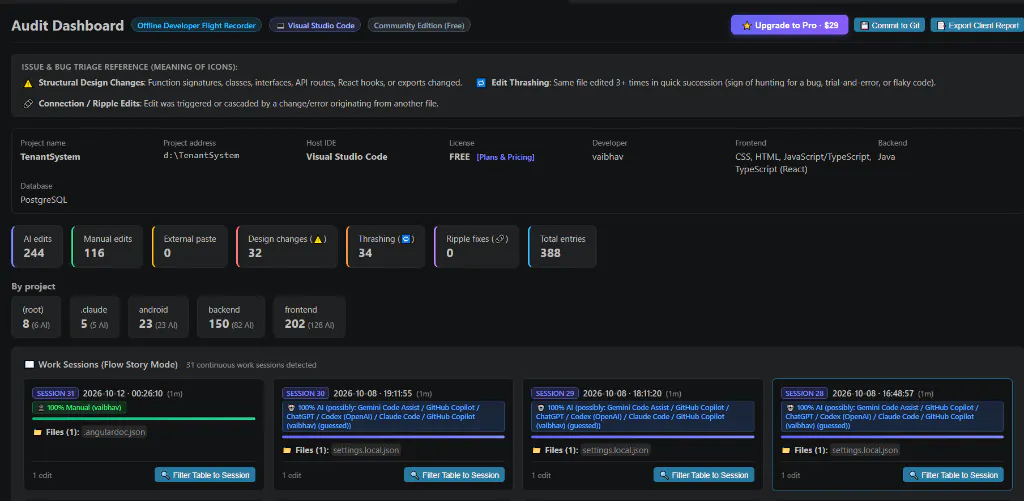This screenshot has height=501, width=1024.
Task: Click the TenantSystem project name
Action: (50, 157)
